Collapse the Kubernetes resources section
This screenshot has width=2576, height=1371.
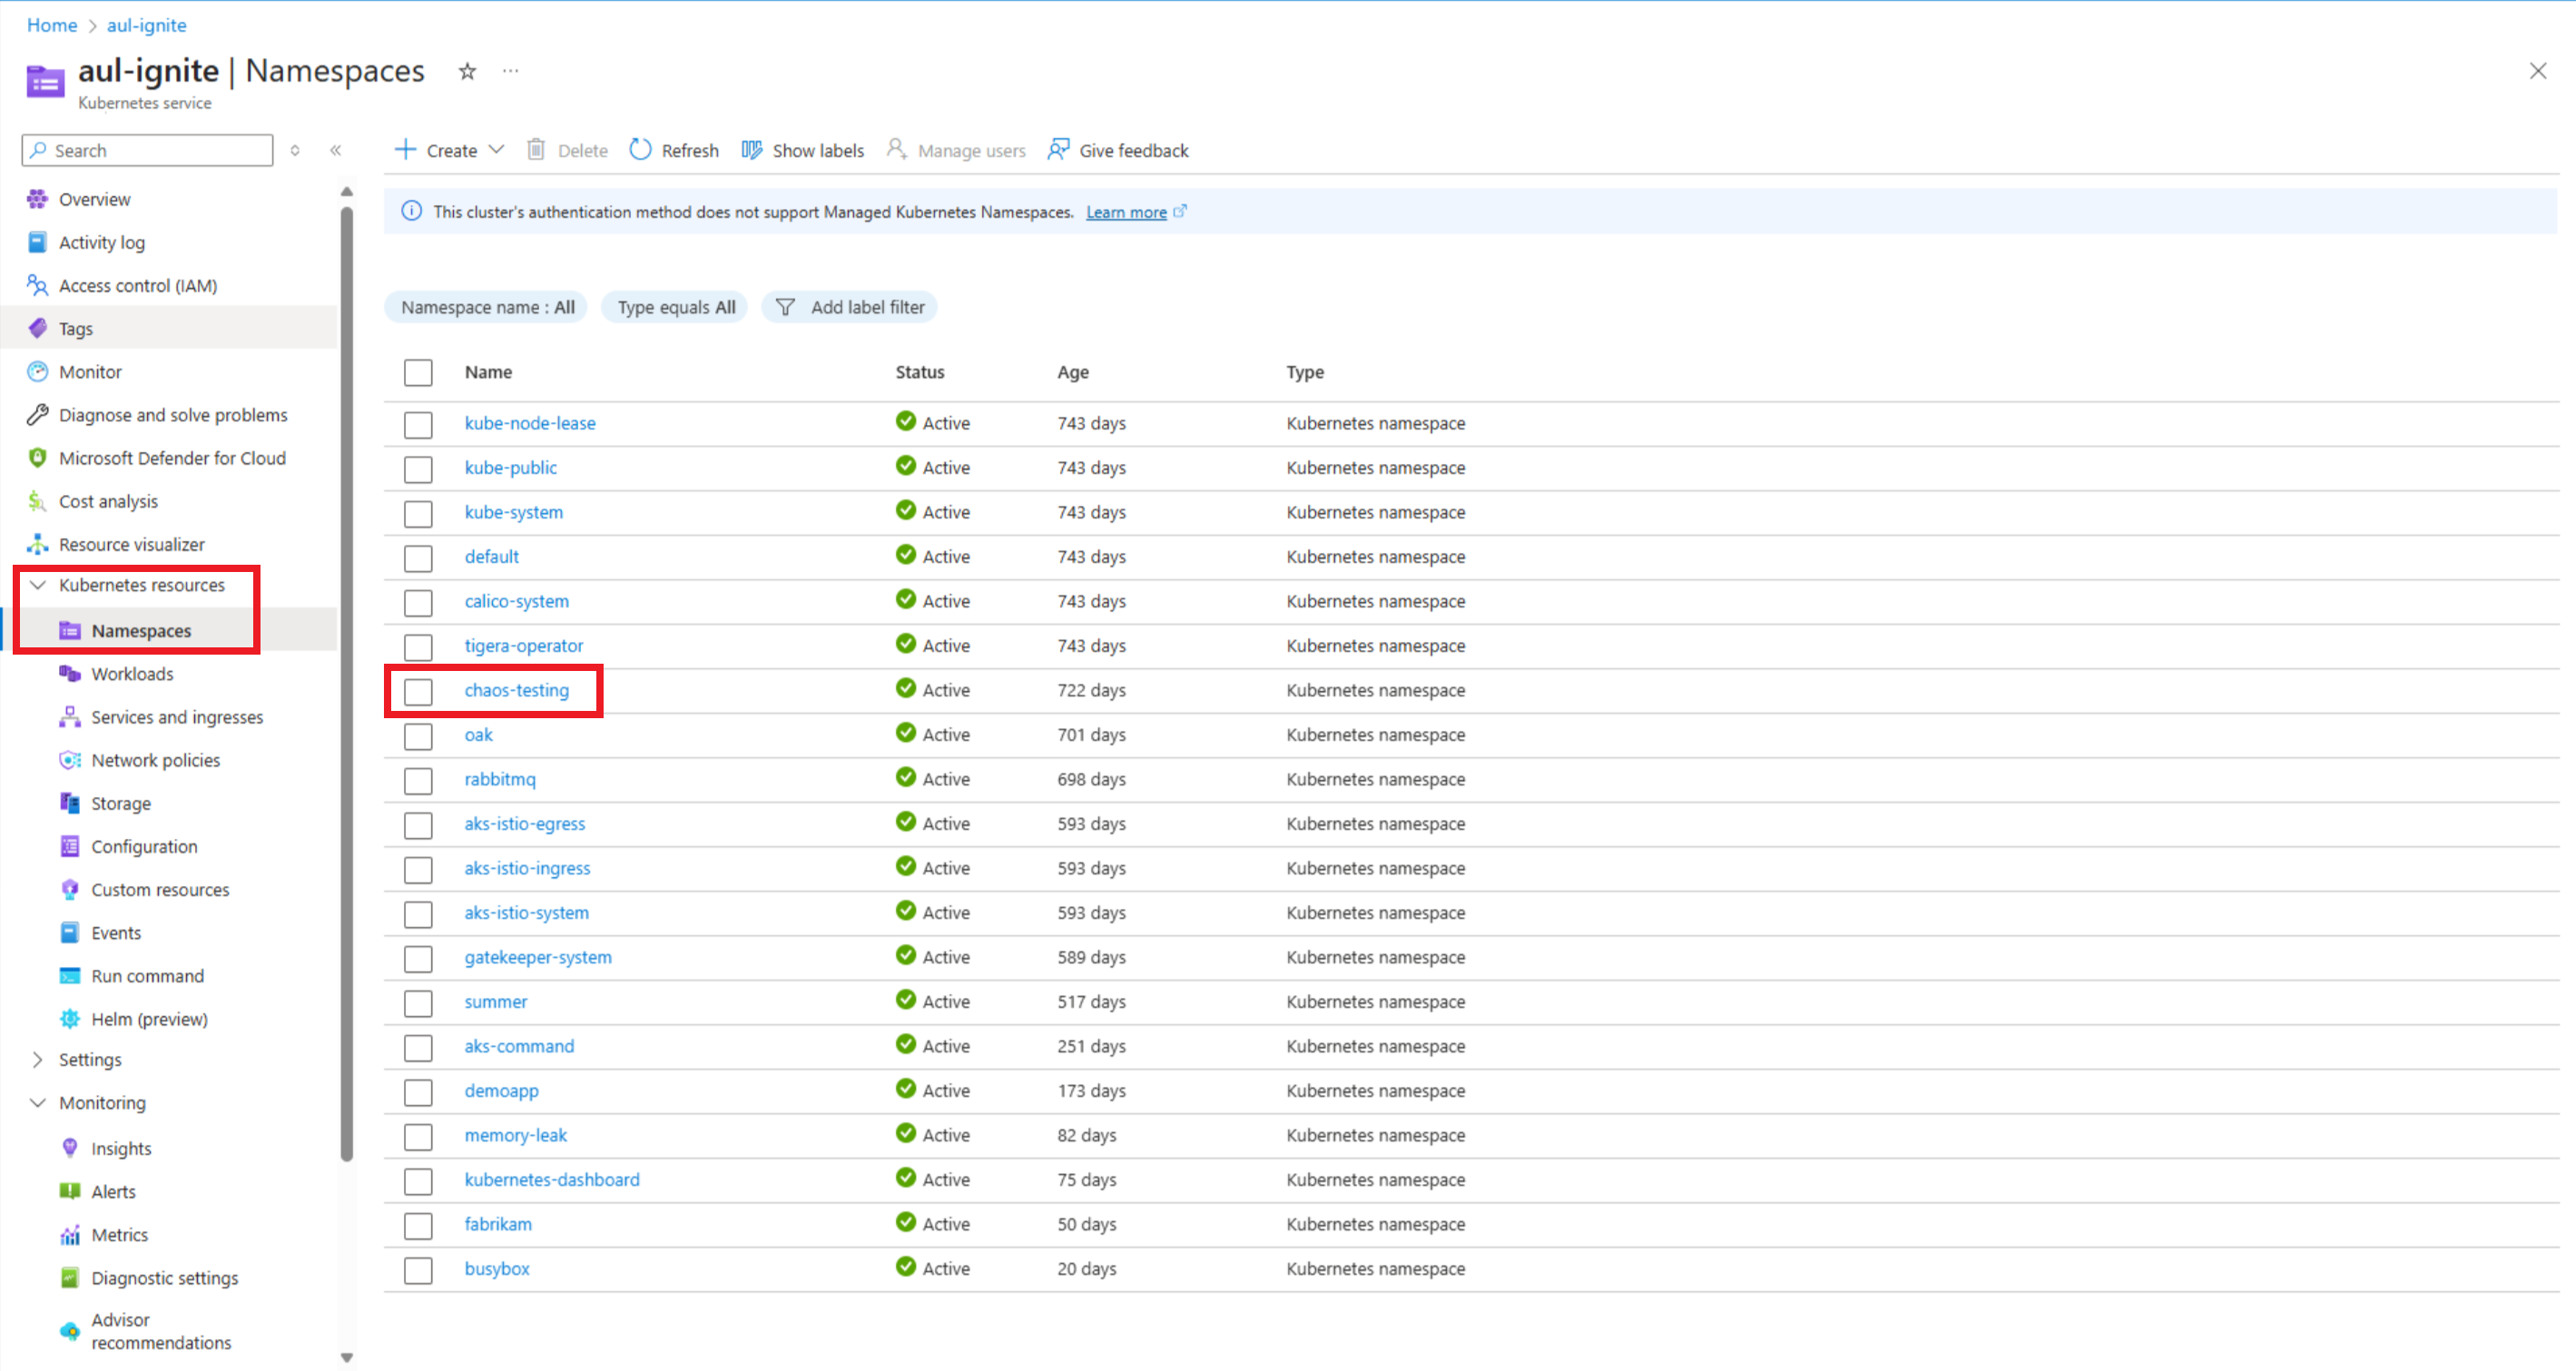[x=38, y=585]
